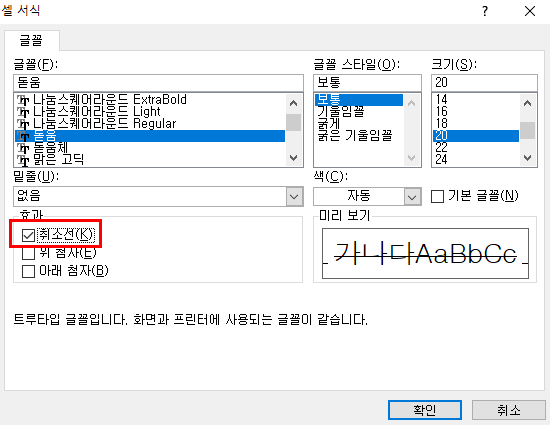
Task: Close the 셀 서식 dialog
Action: click(530, 11)
